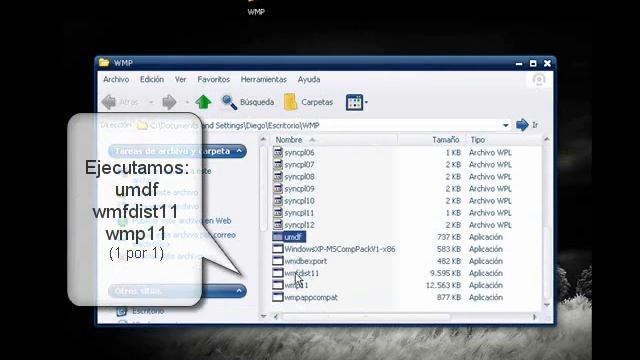Select the syncpl06 file icon
Image resolution: width=640 pixels, height=360 pixels.
(278, 152)
